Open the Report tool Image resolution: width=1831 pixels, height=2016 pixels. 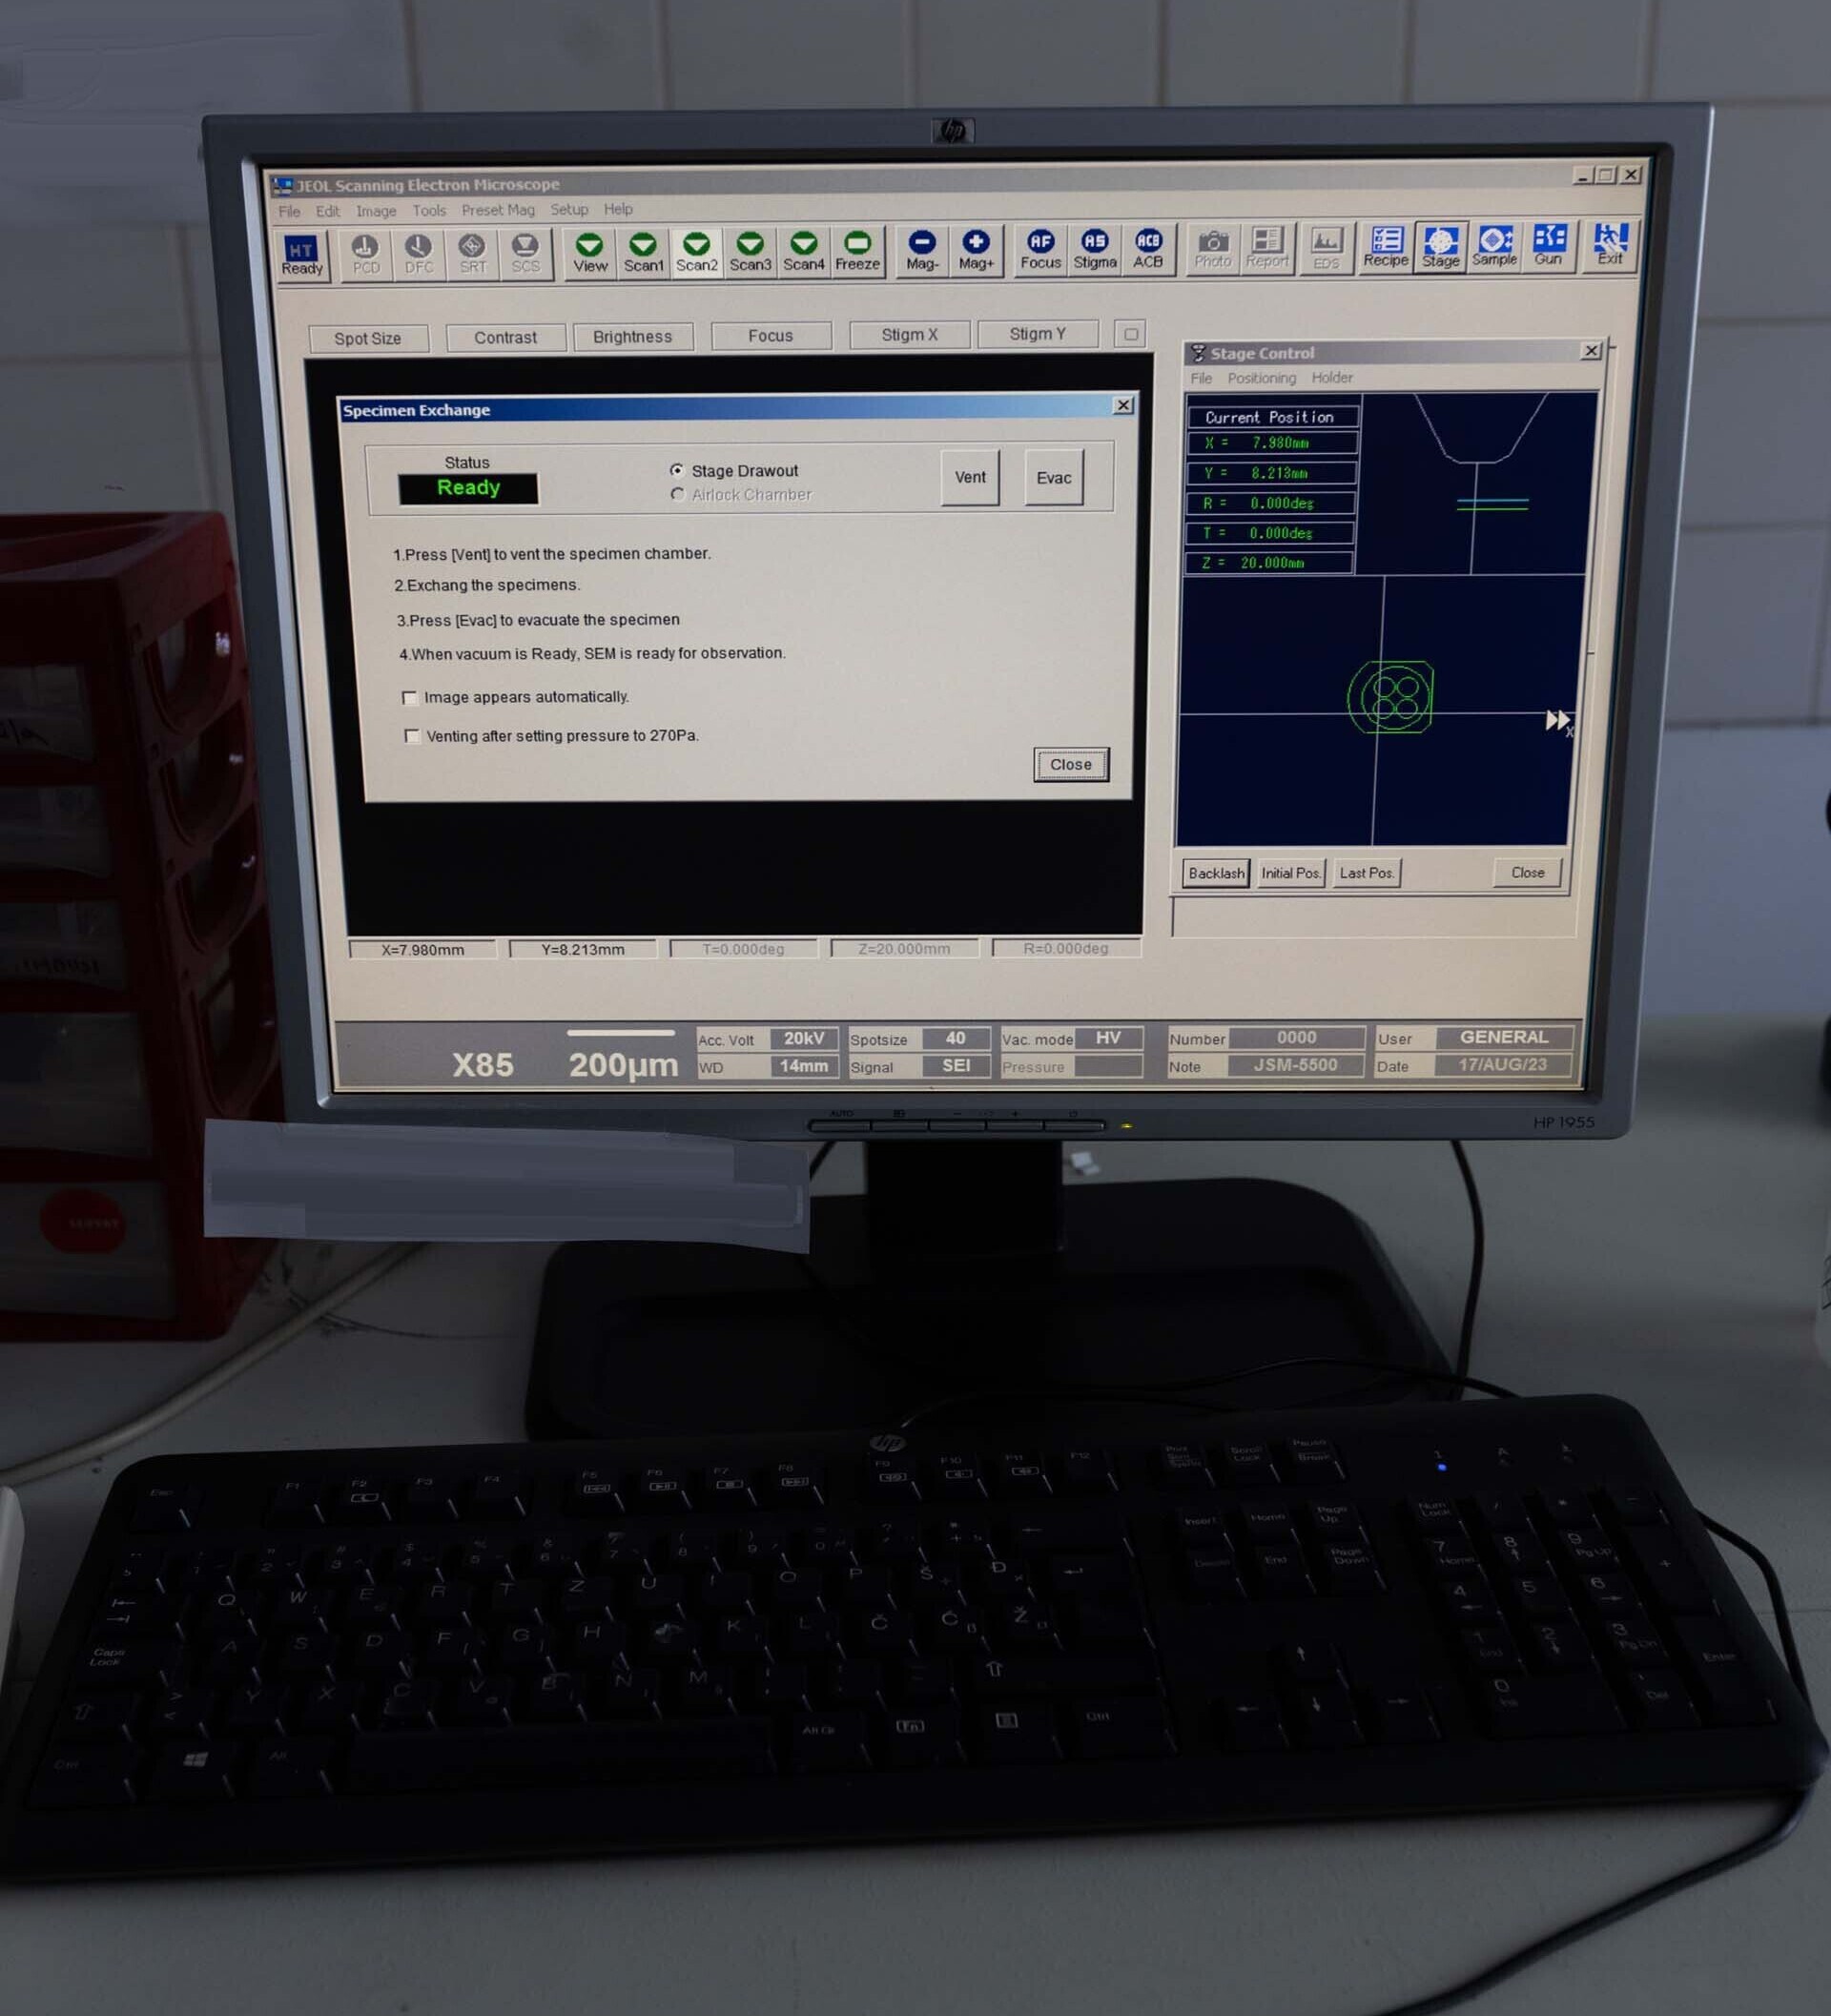click(x=1267, y=248)
